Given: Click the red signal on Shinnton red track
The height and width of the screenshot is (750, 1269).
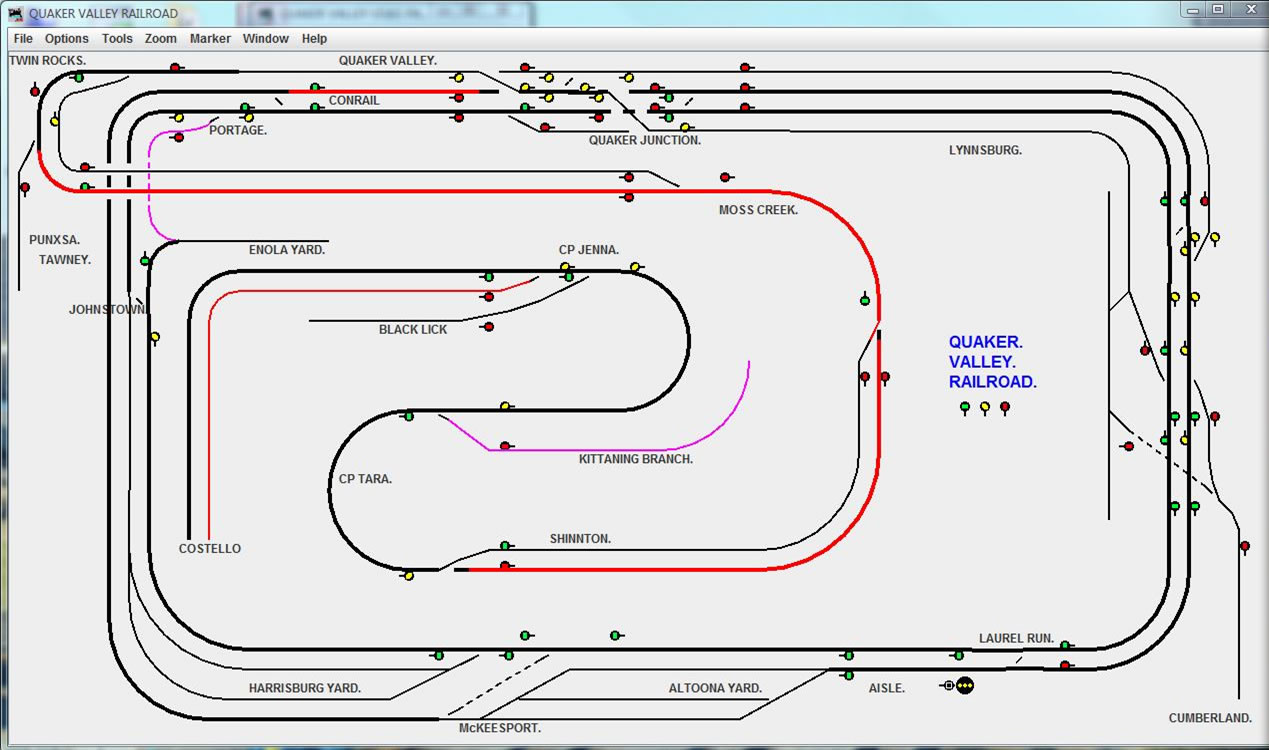Looking at the screenshot, I should [x=505, y=566].
